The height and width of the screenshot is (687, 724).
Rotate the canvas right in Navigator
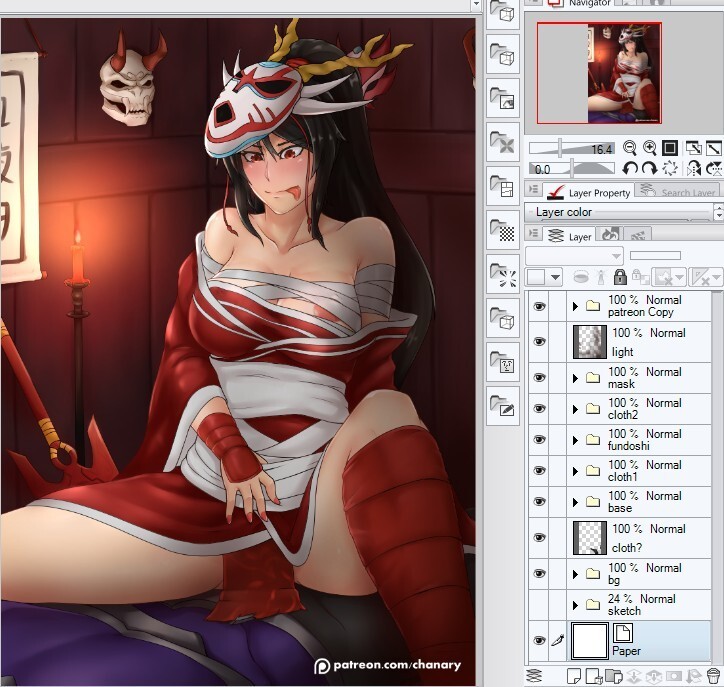649,168
